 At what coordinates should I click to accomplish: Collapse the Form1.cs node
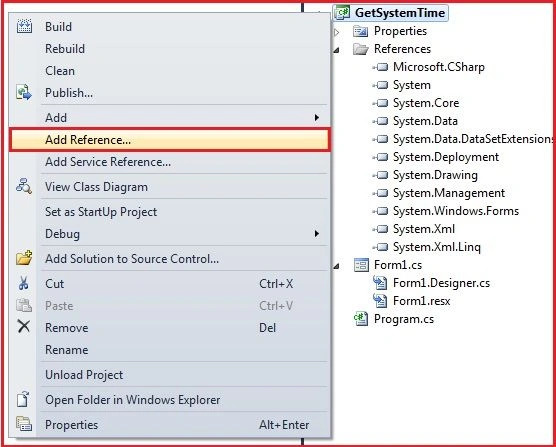pyautogui.click(x=337, y=266)
